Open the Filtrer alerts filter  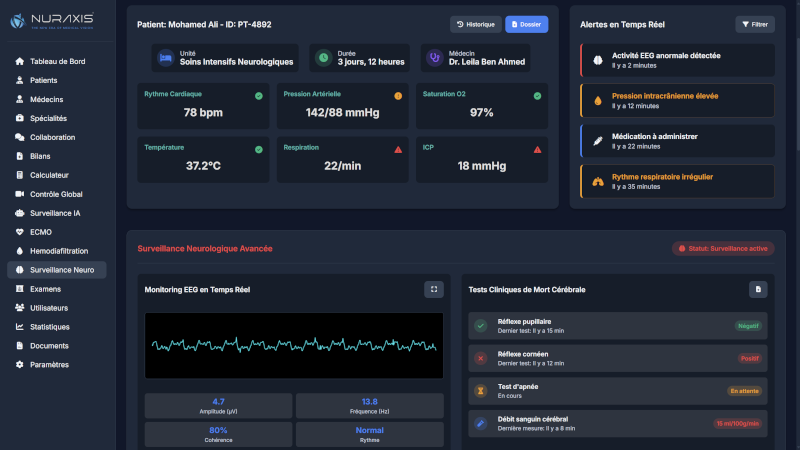754,24
